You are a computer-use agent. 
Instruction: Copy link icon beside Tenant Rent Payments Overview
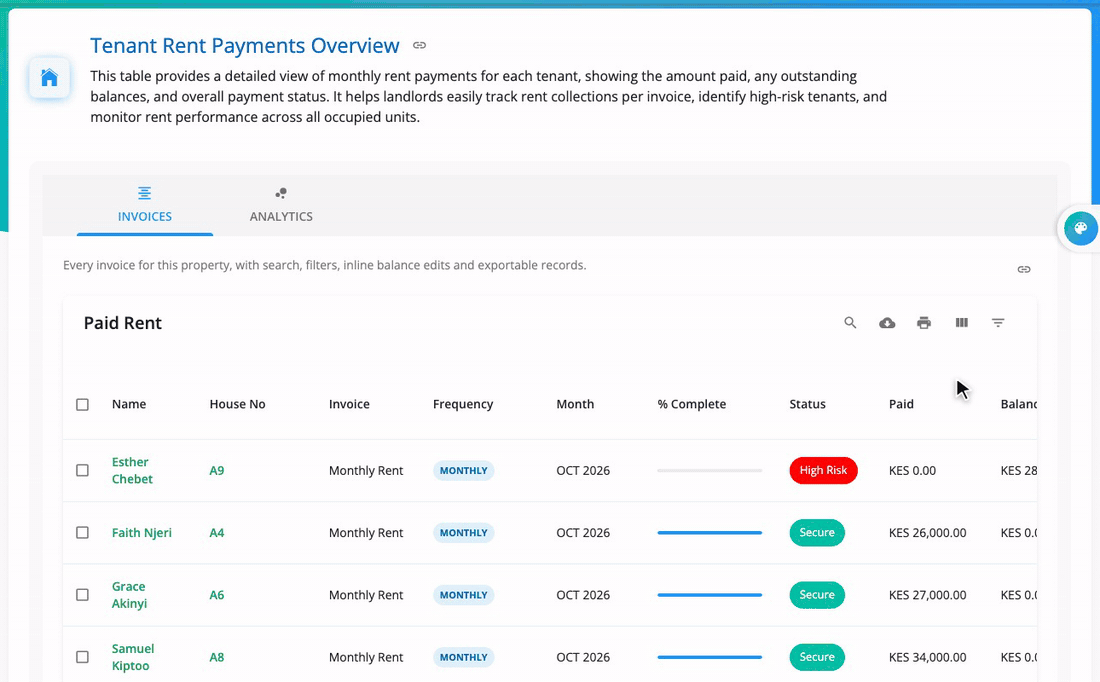click(x=420, y=46)
